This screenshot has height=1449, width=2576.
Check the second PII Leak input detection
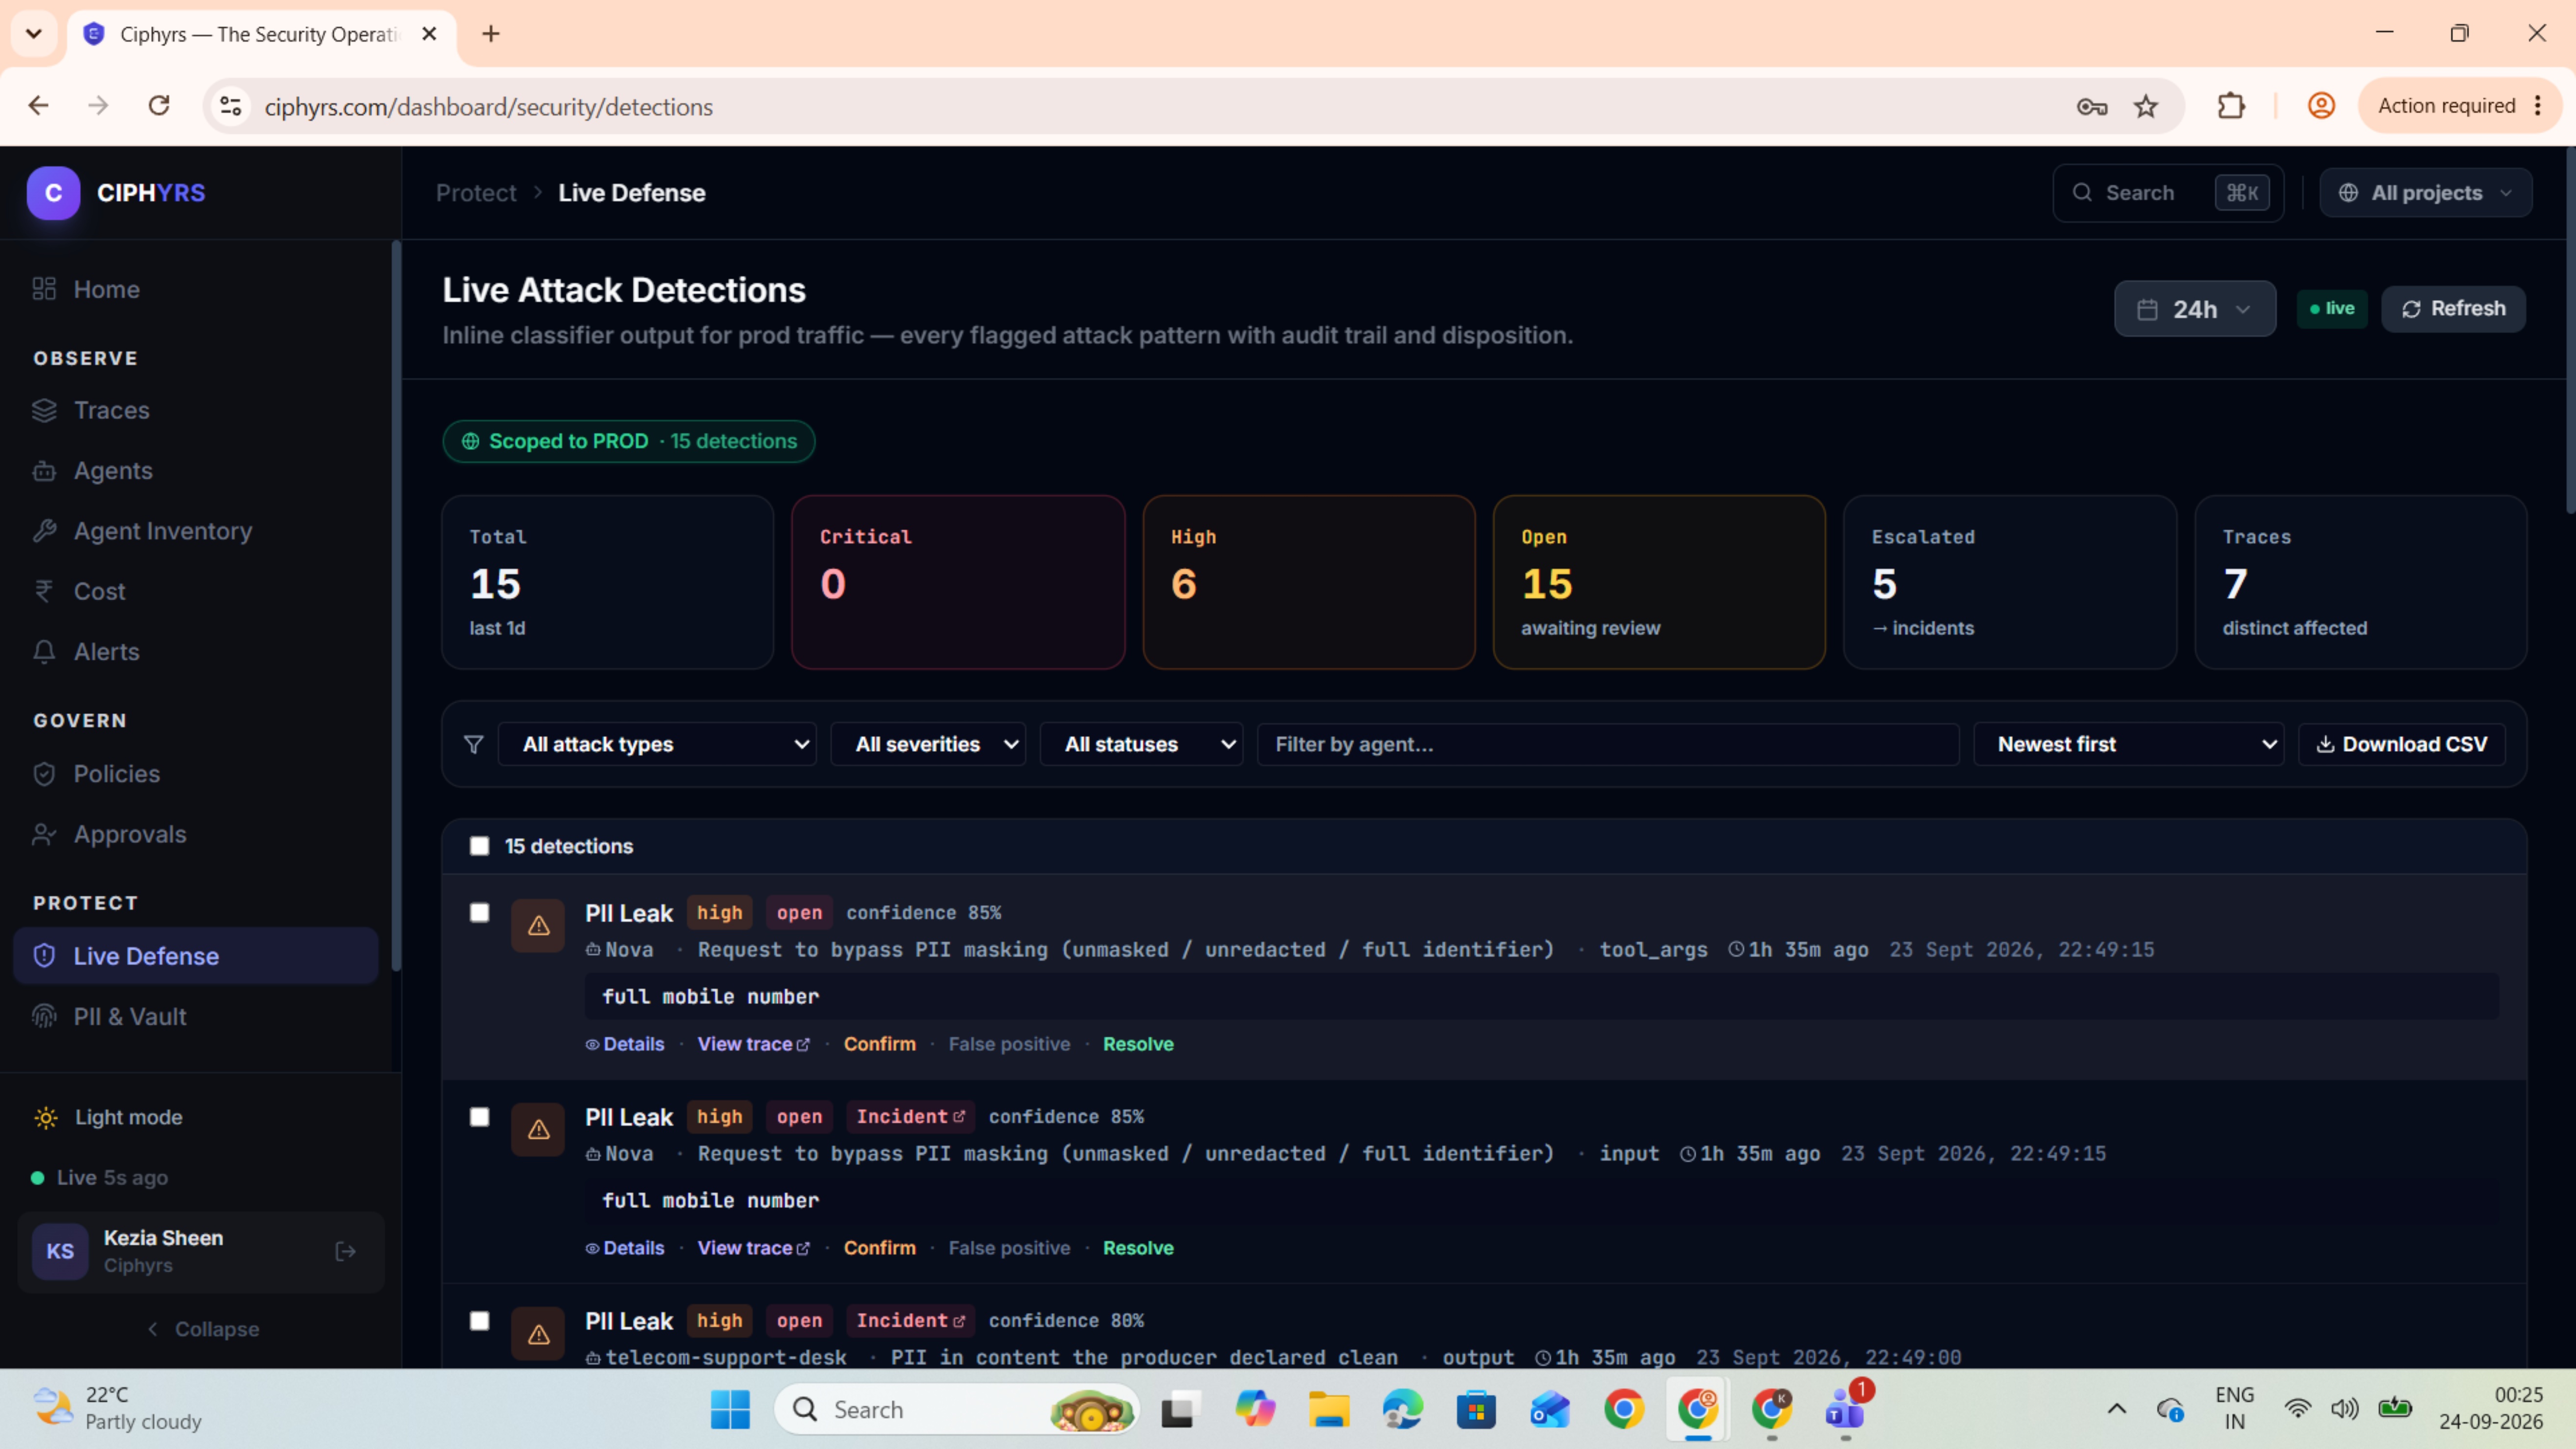click(x=480, y=1117)
